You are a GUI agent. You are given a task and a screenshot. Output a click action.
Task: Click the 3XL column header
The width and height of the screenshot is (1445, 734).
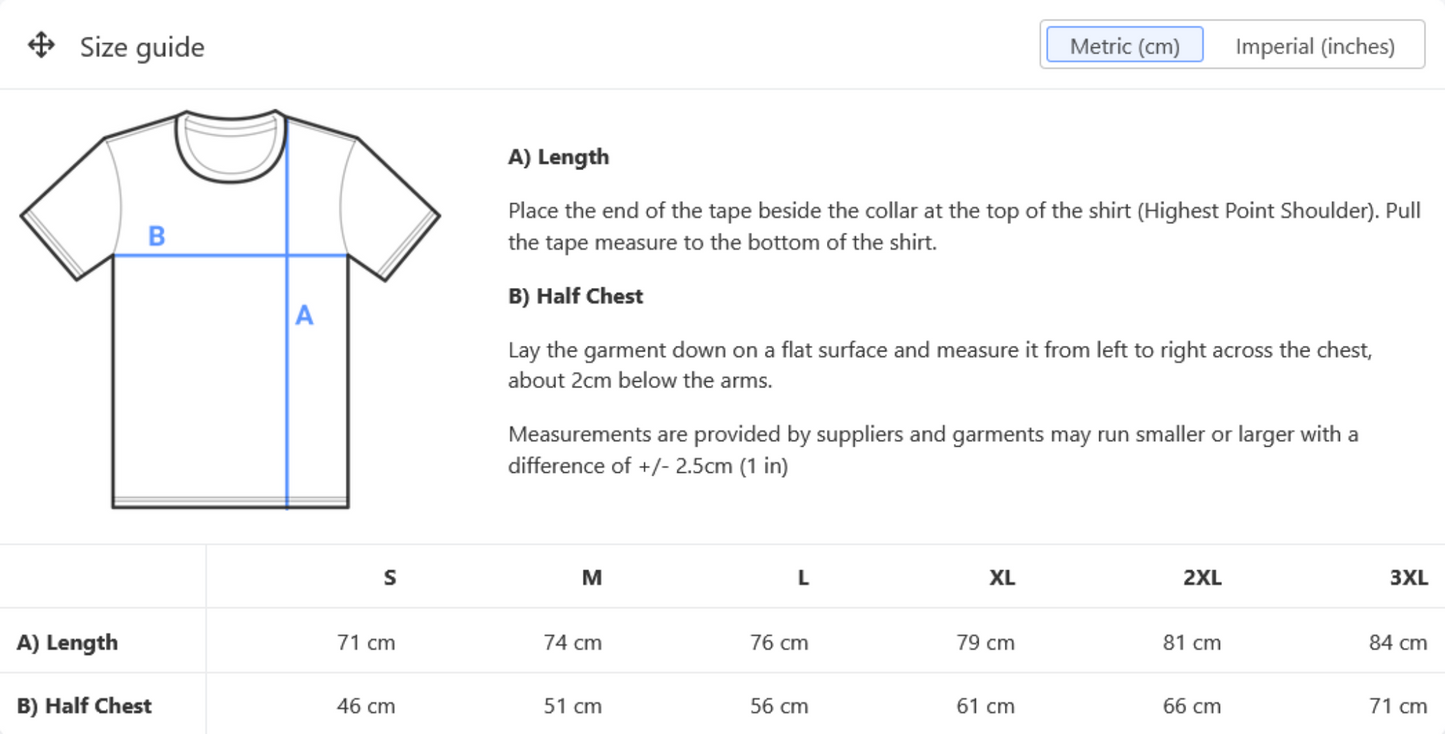pyautogui.click(x=1410, y=577)
